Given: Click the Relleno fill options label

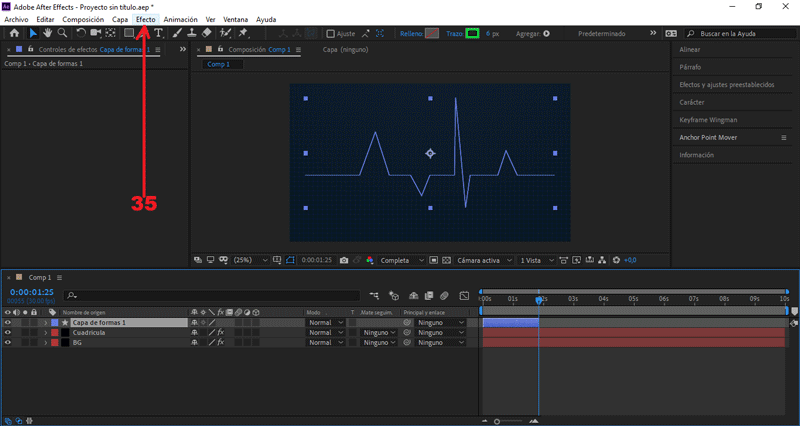Looking at the screenshot, I should point(411,34).
